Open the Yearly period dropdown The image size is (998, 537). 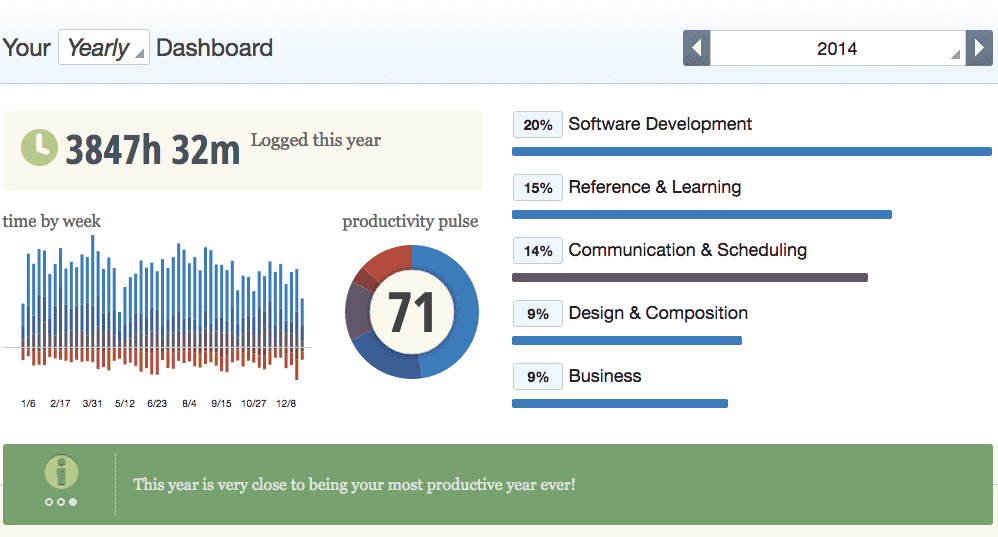(x=104, y=48)
